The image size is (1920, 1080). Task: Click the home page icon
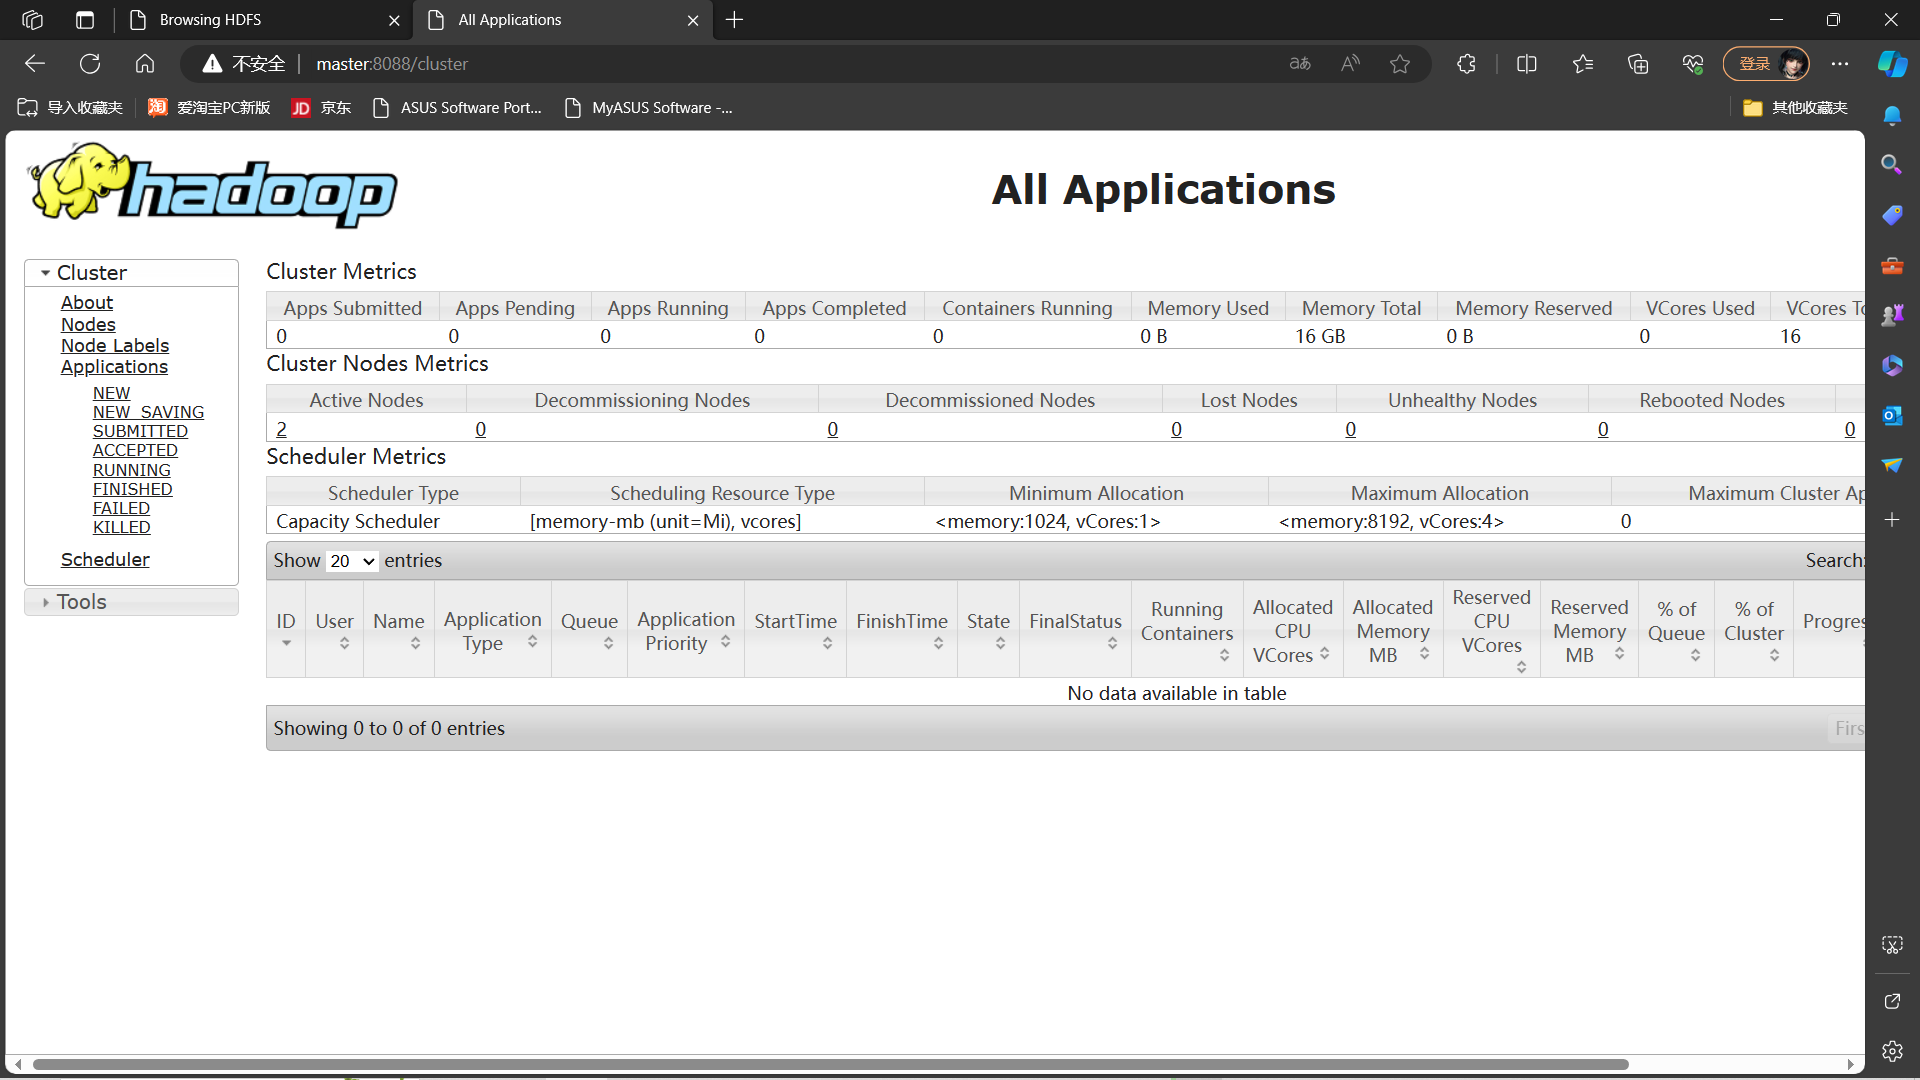pyautogui.click(x=145, y=64)
